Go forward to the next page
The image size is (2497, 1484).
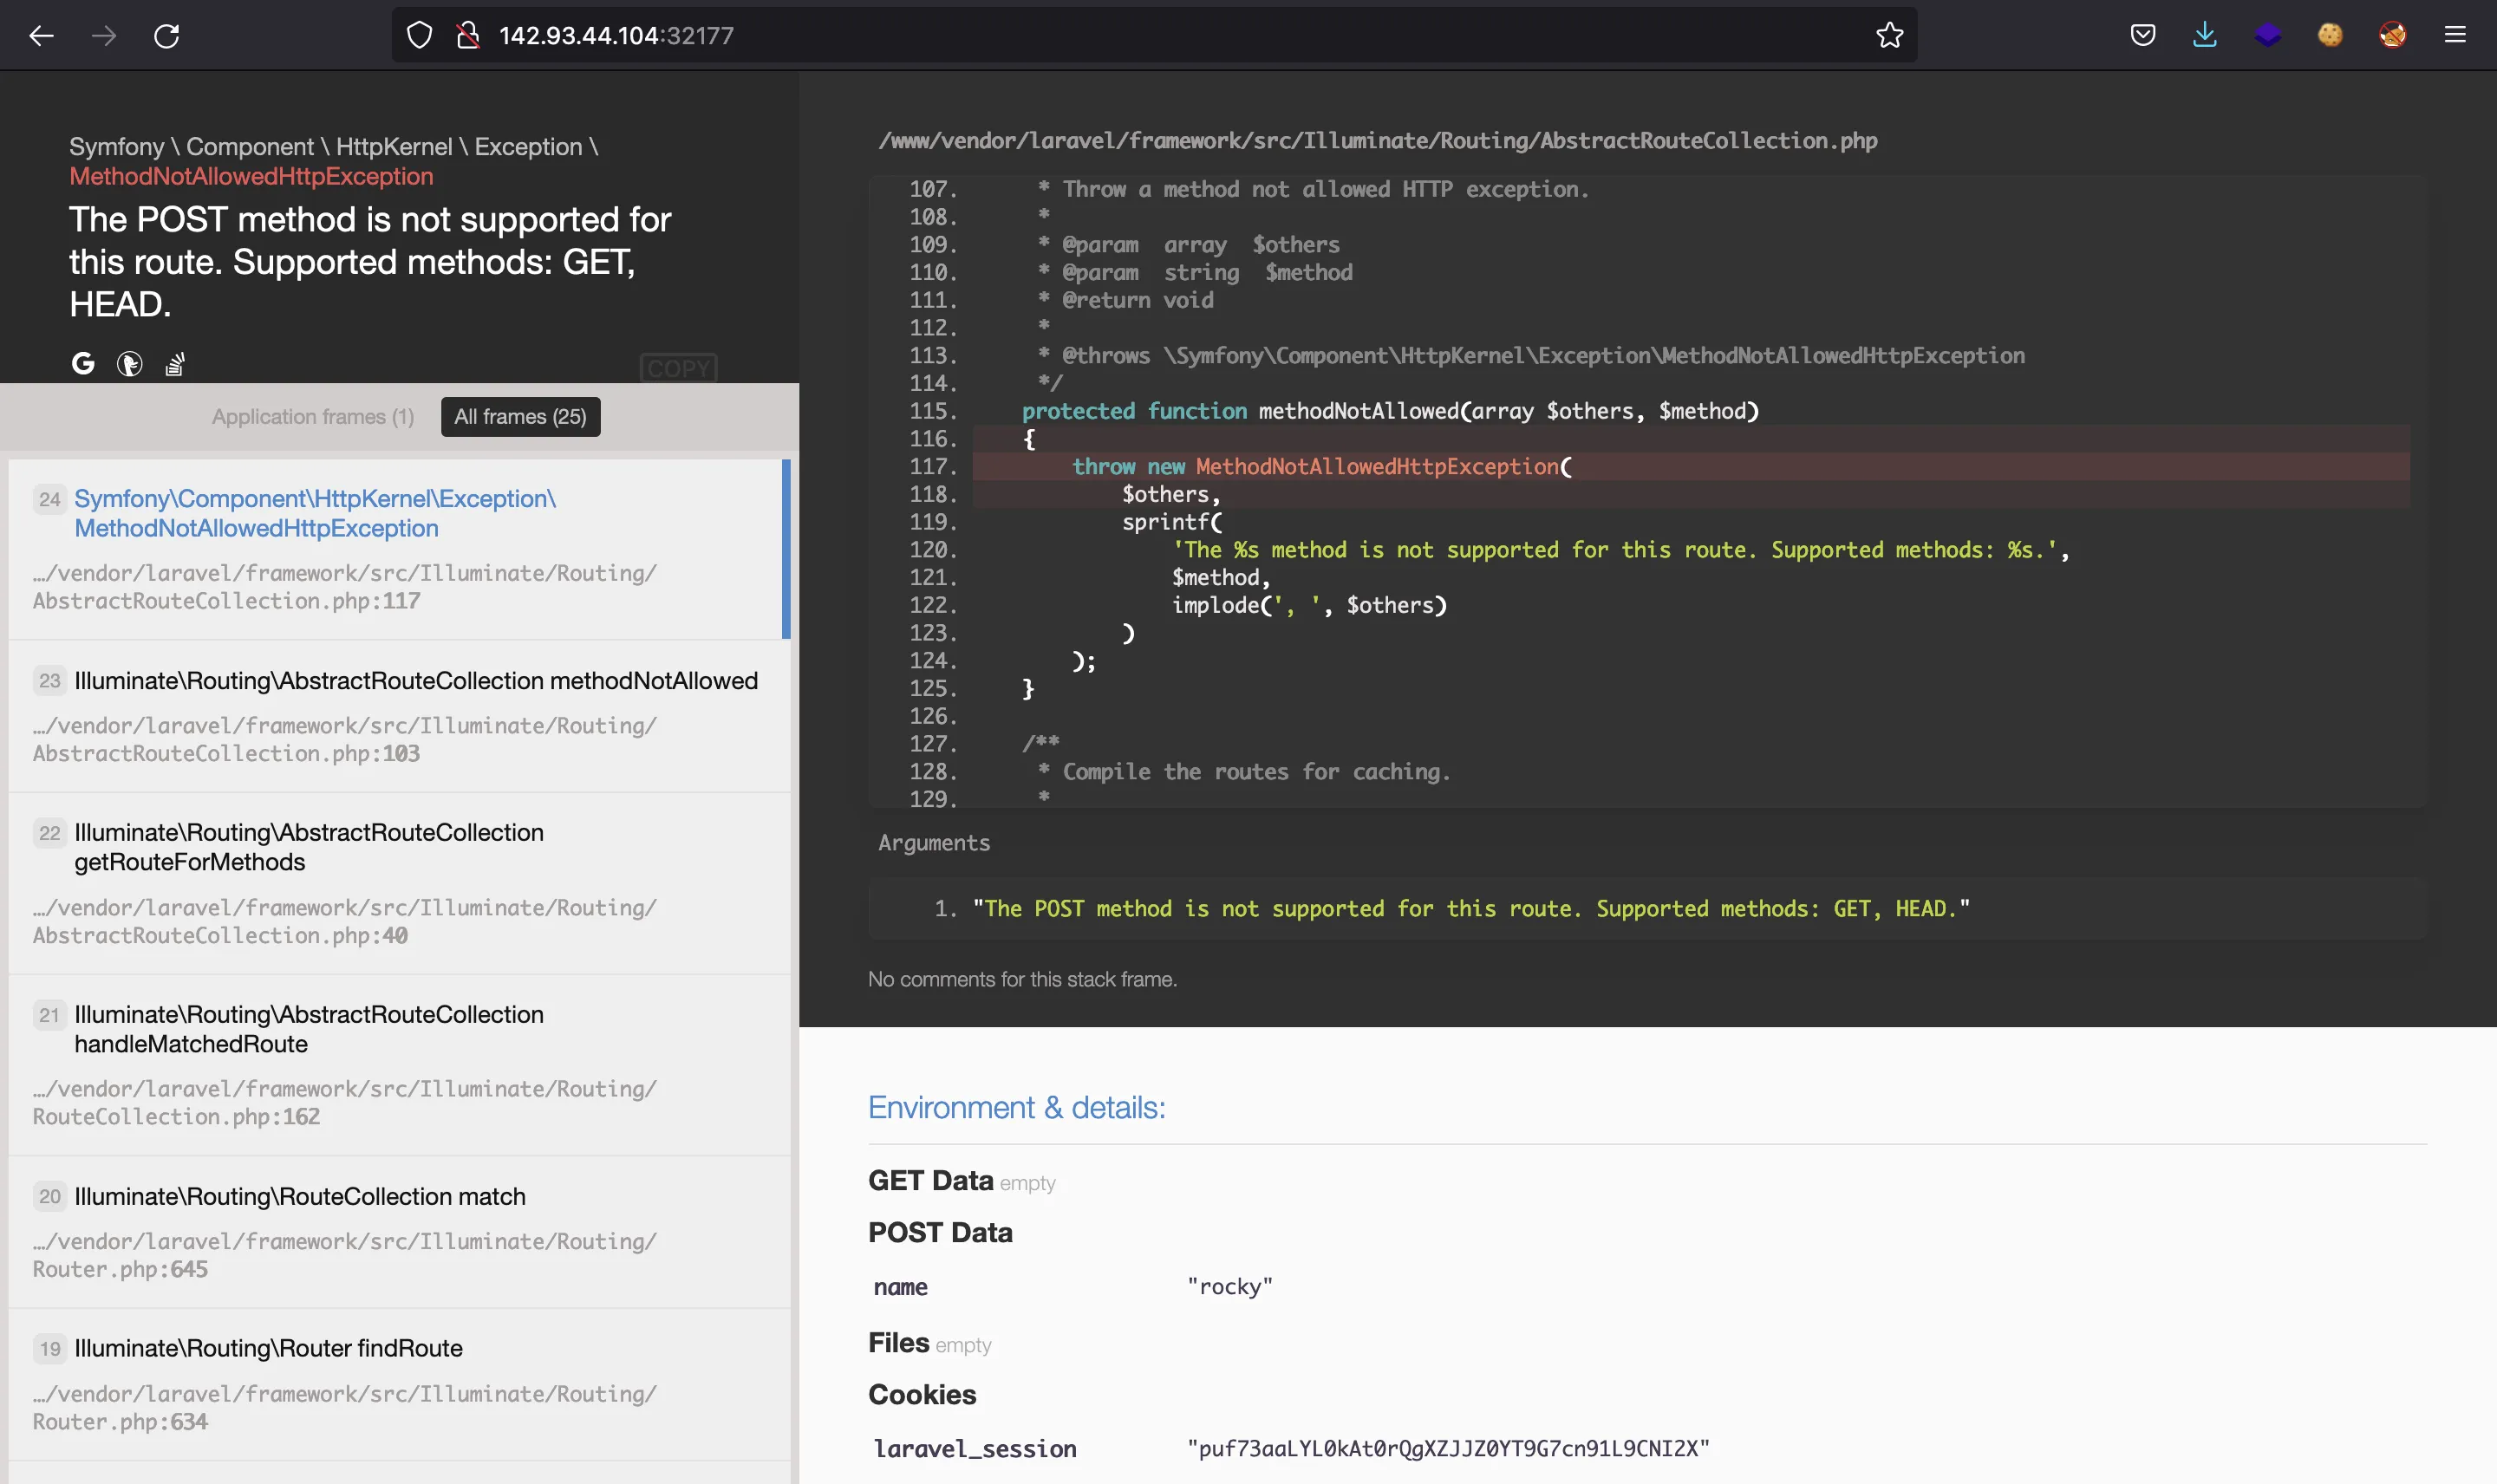point(104,36)
